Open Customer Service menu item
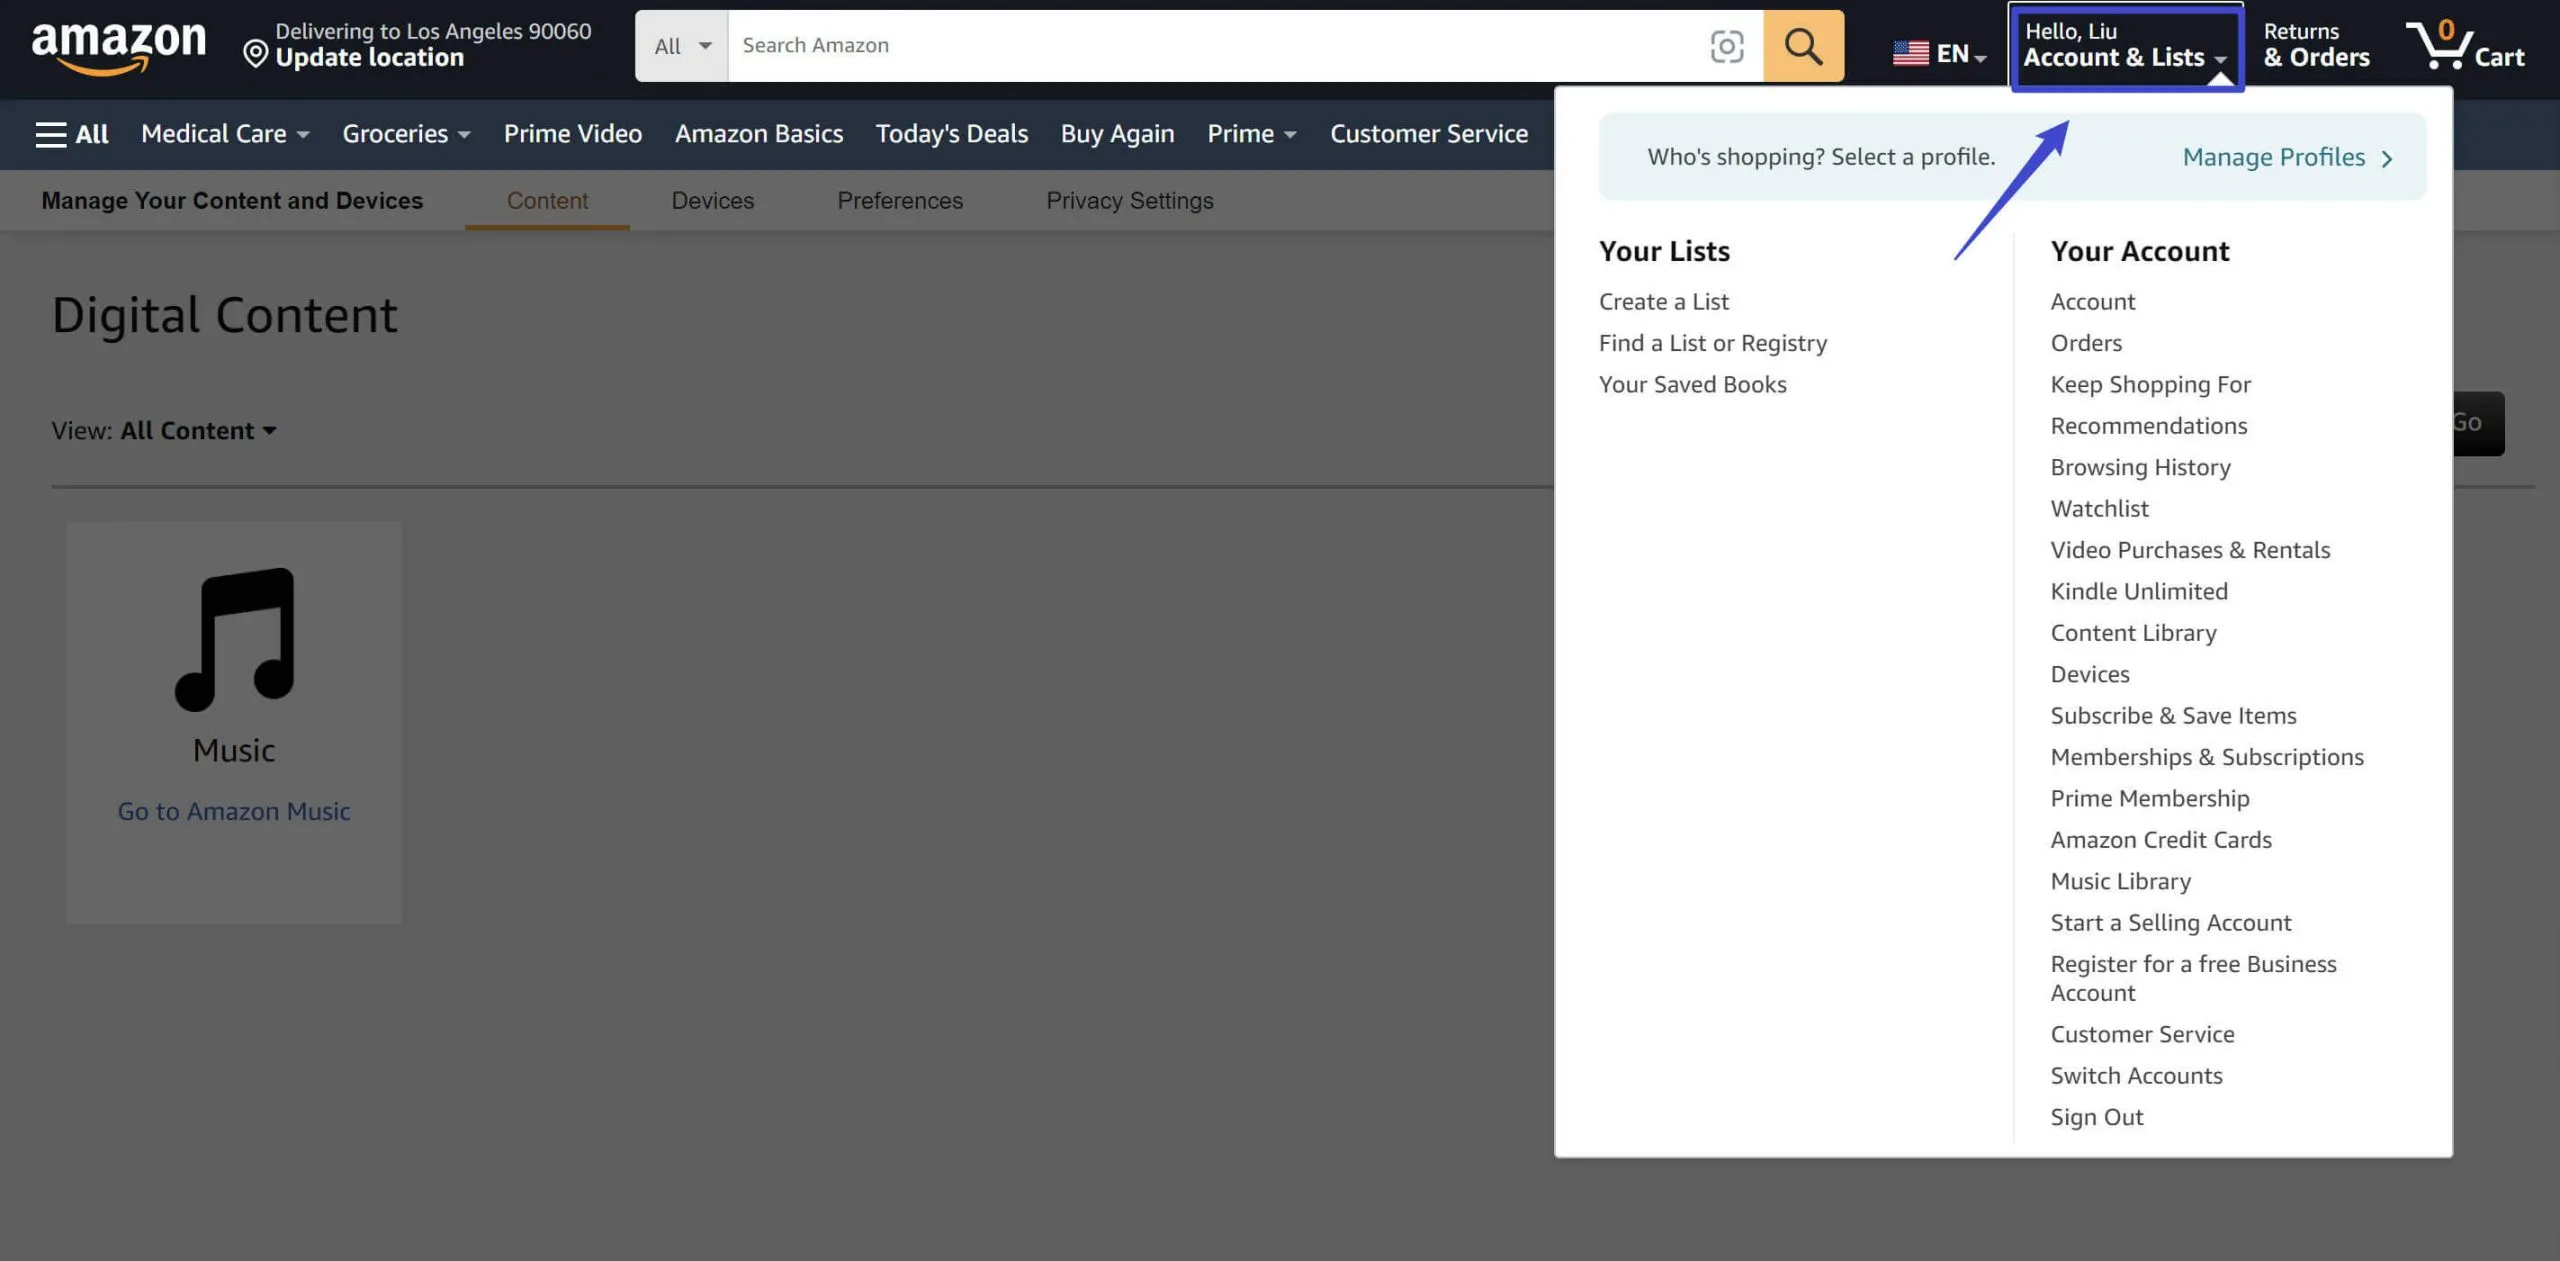The height and width of the screenshot is (1261, 2560). 2144,1034
